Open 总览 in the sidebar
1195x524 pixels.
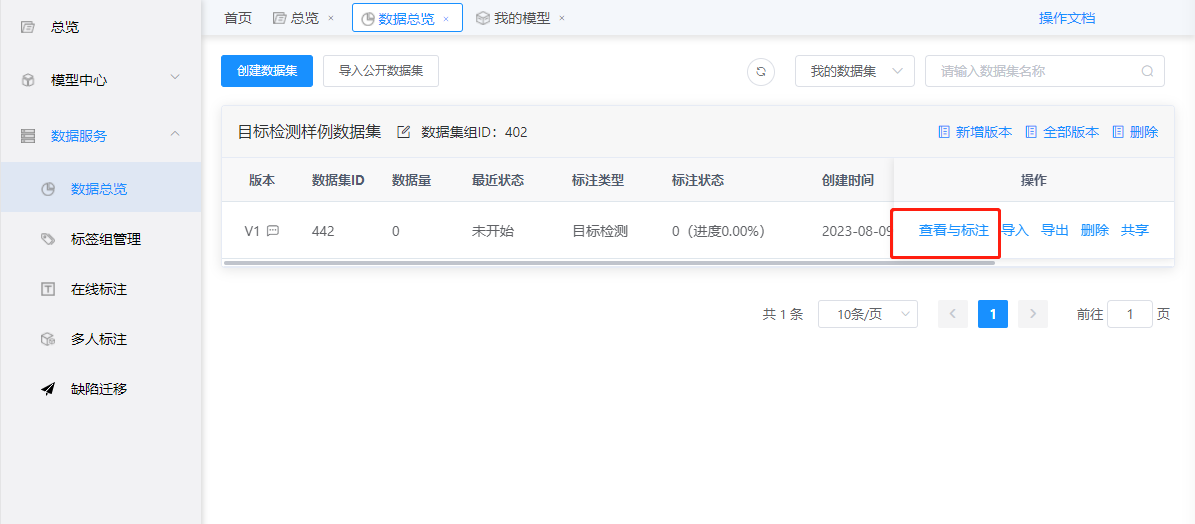tap(101, 27)
